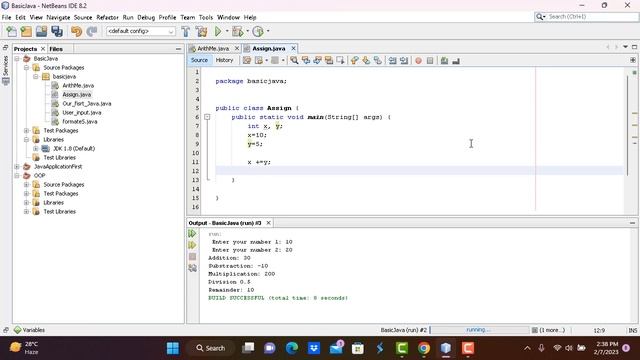Click Shift Line Left in editor toolbar

point(392,60)
